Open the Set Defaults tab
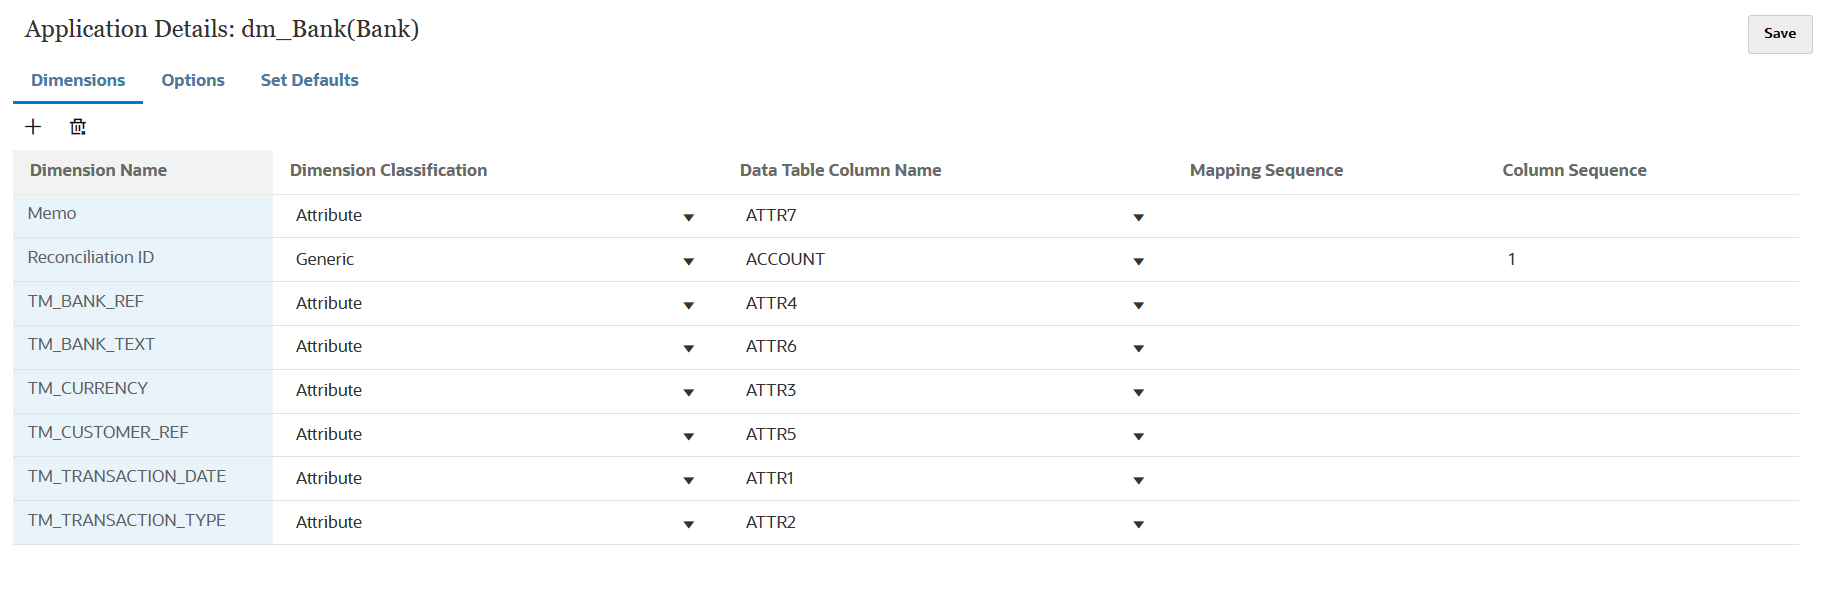The width and height of the screenshot is (1846, 591). (309, 80)
